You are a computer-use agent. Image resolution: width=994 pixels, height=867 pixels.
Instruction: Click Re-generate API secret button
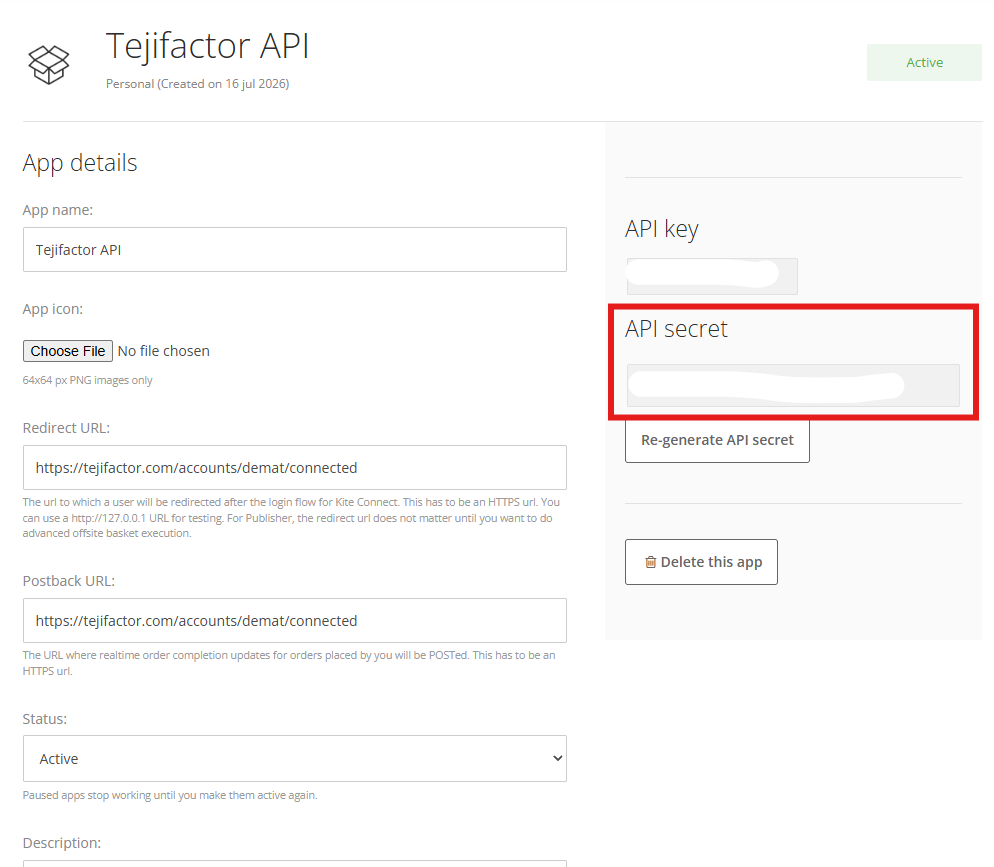(717, 440)
